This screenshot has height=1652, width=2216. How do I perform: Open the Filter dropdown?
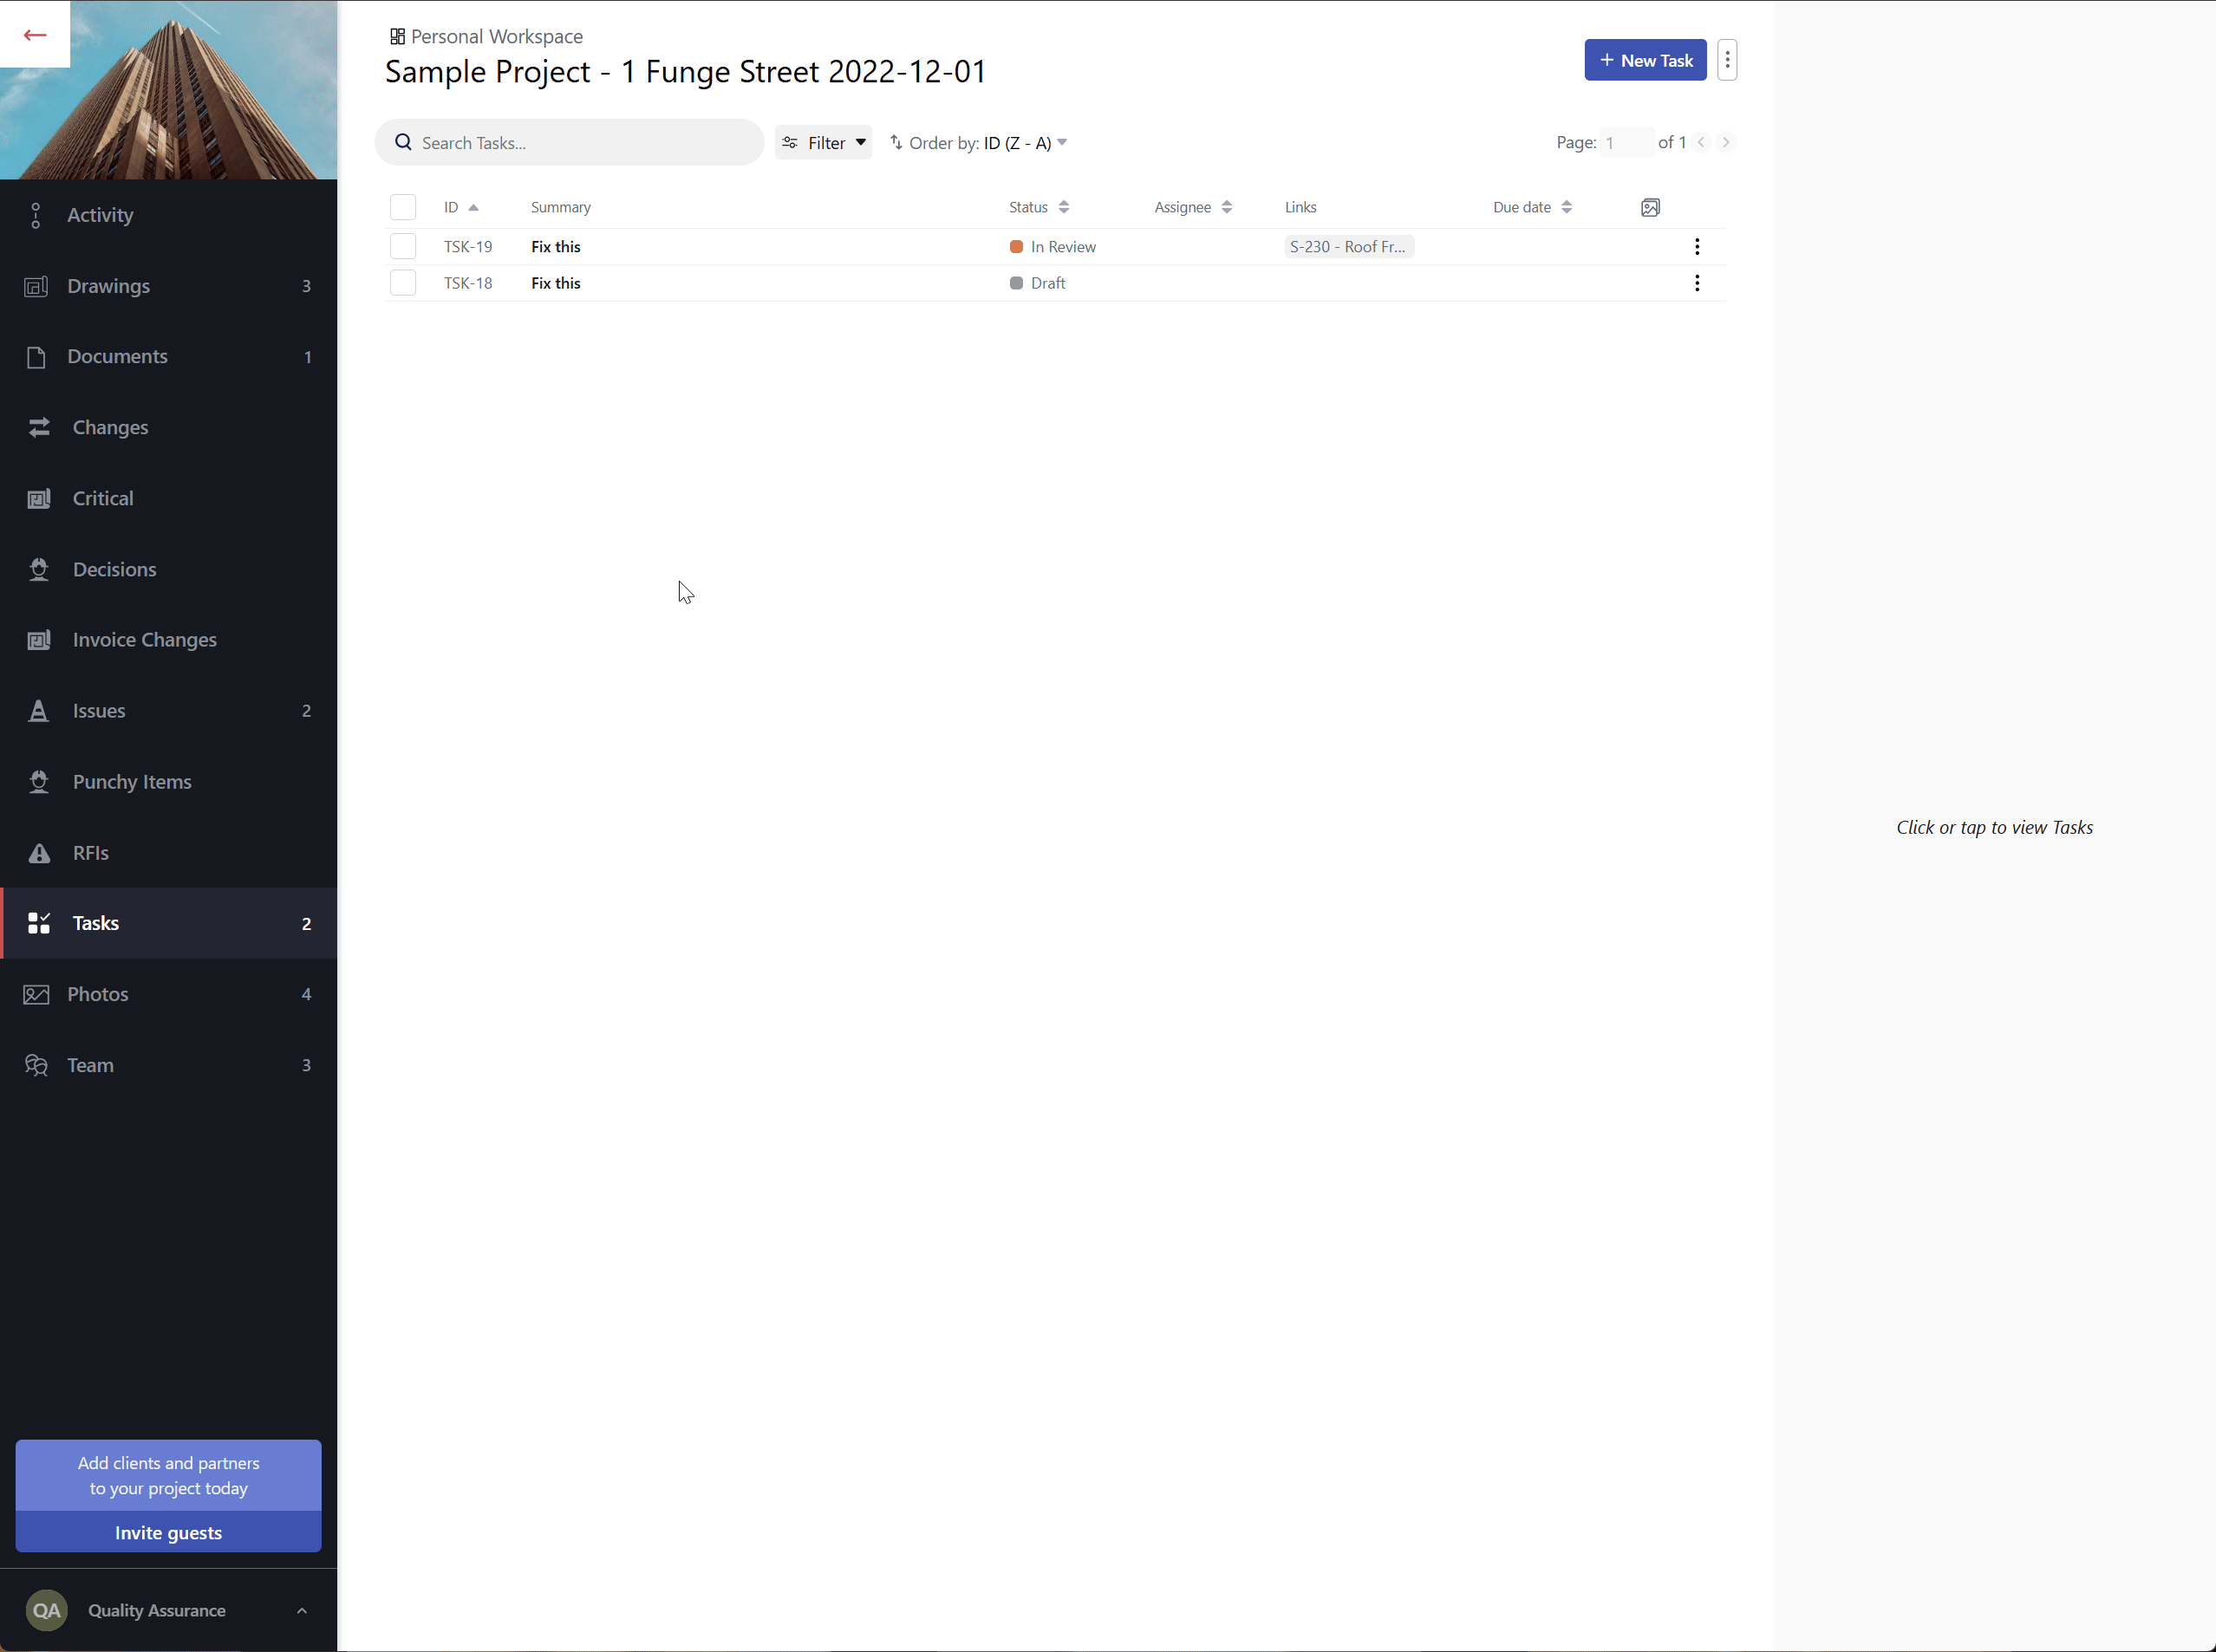(823, 143)
